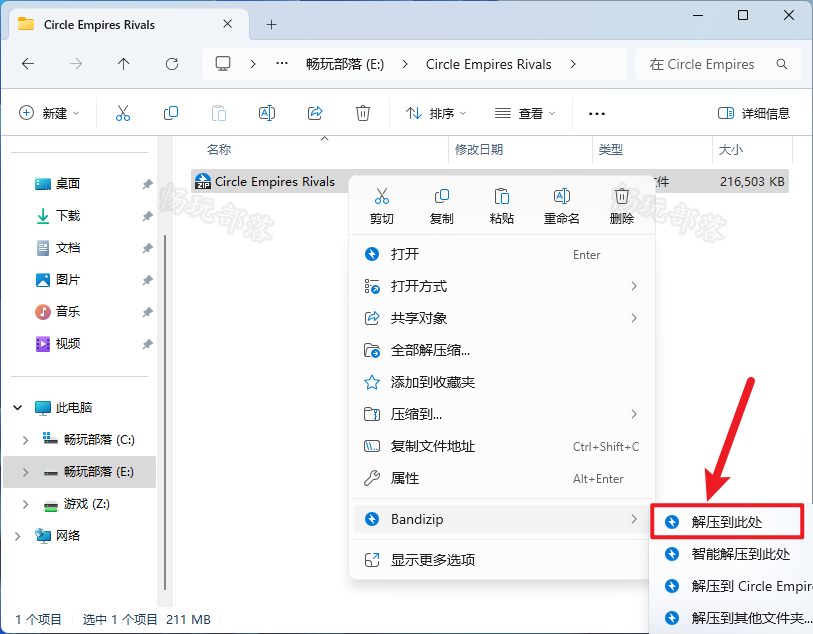Image resolution: width=813 pixels, height=634 pixels.
Task: Click the Share icon in the toolbar
Action: coord(315,113)
